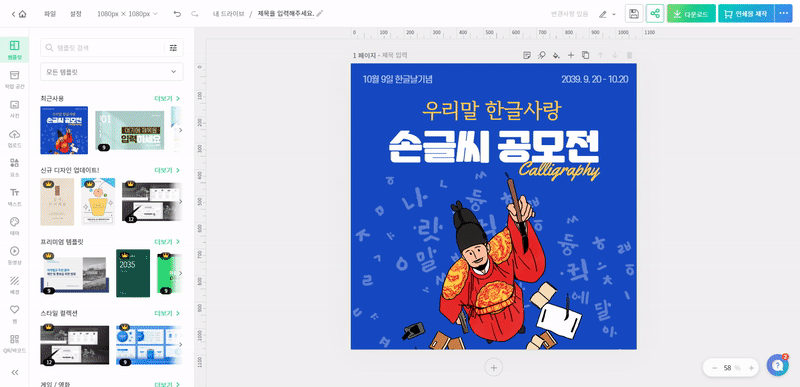Click the save floppy disk icon
The width and height of the screenshot is (800, 387).
click(634, 14)
